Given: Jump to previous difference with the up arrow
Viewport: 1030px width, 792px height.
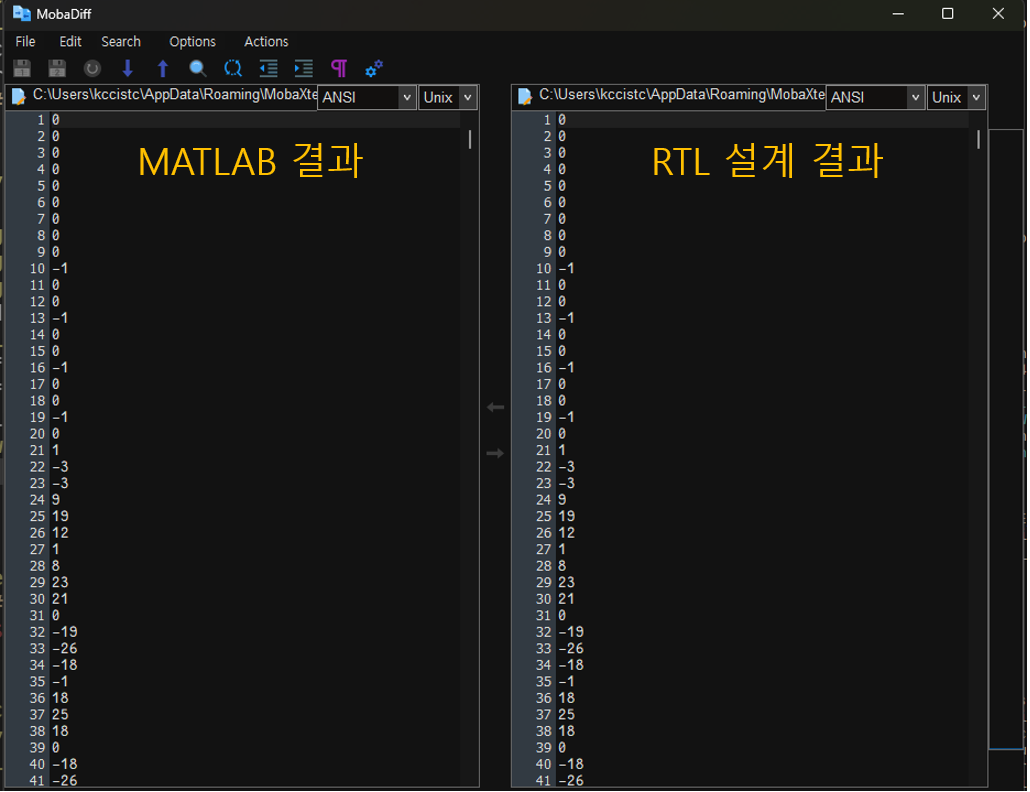Looking at the screenshot, I should pos(163,69).
